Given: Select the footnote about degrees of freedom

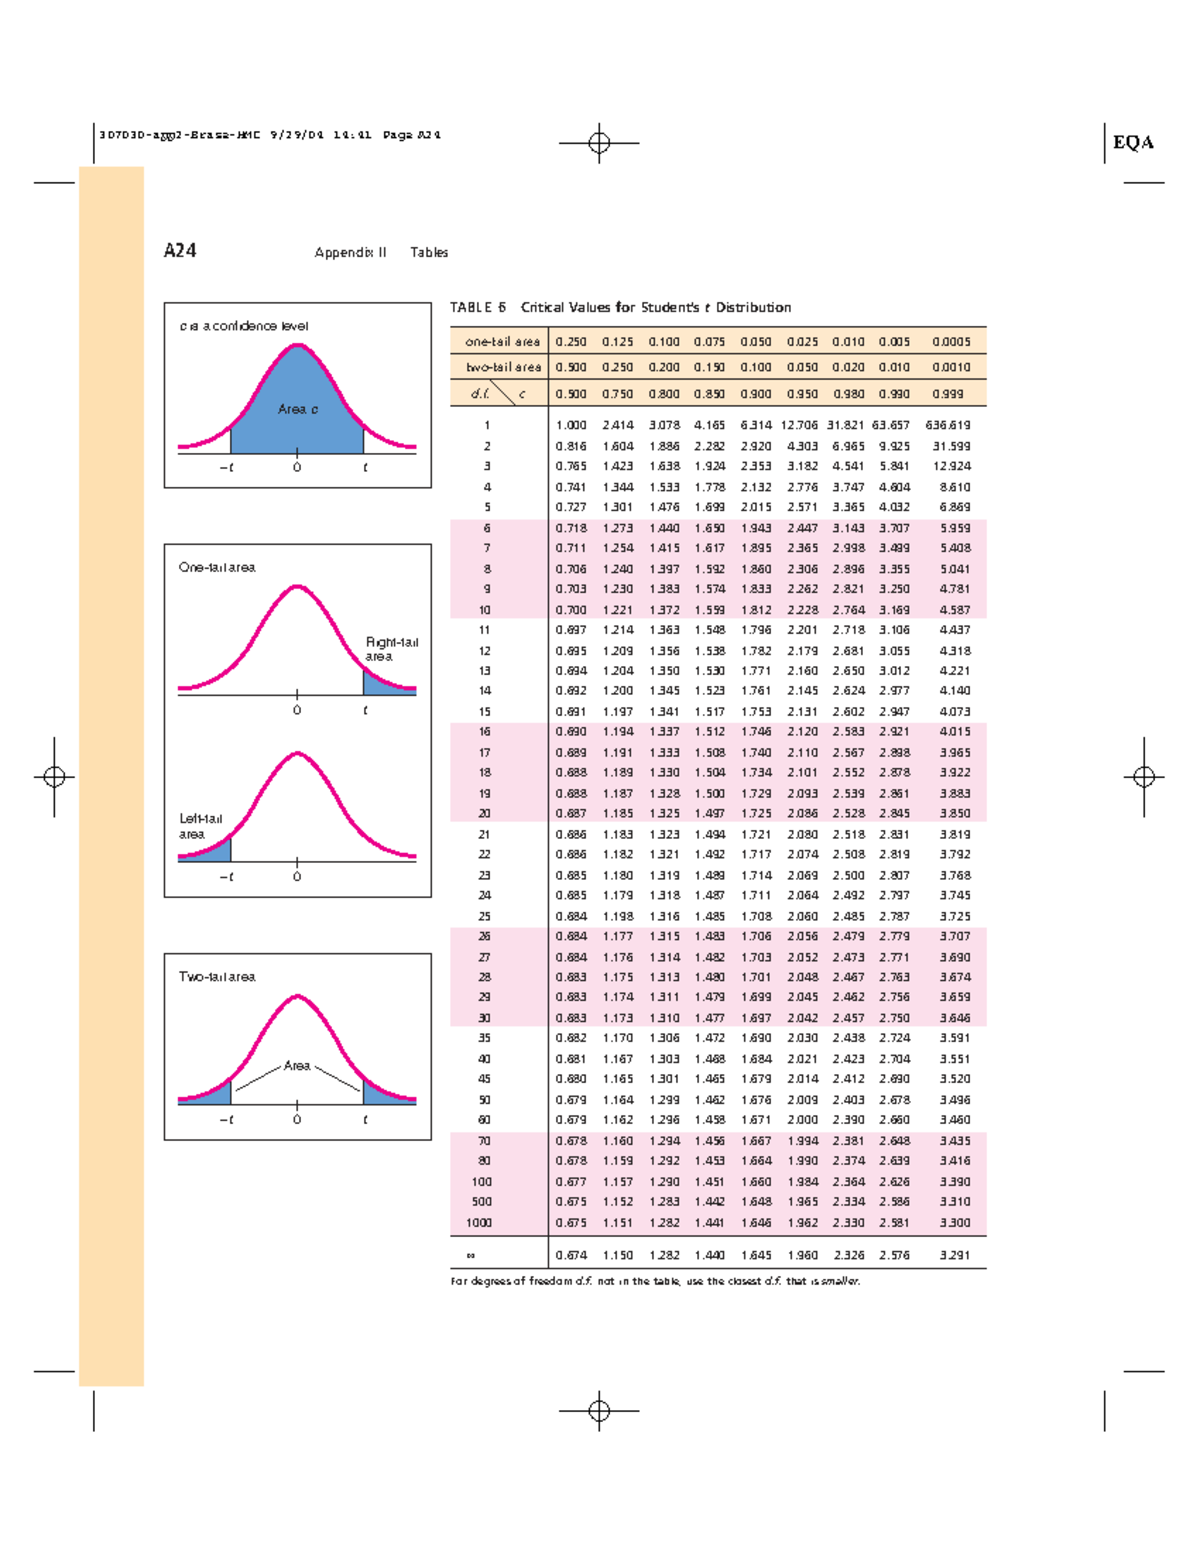Looking at the screenshot, I should pyautogui.click(x=655, y=1281).
